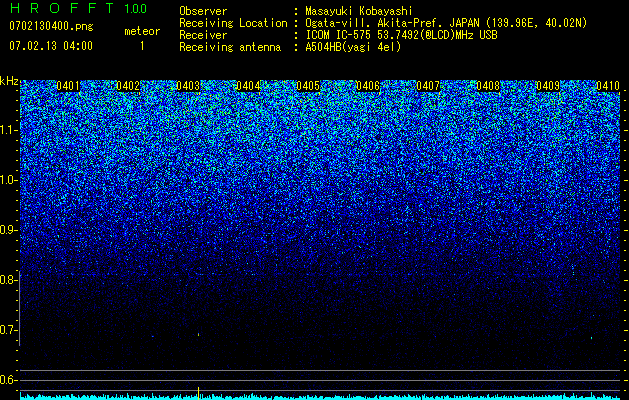Screen dimensions: 629x400
Task: Click the observer name Masayuki Kobayashi
Action: pyautogui.click(x=359, y=11)
